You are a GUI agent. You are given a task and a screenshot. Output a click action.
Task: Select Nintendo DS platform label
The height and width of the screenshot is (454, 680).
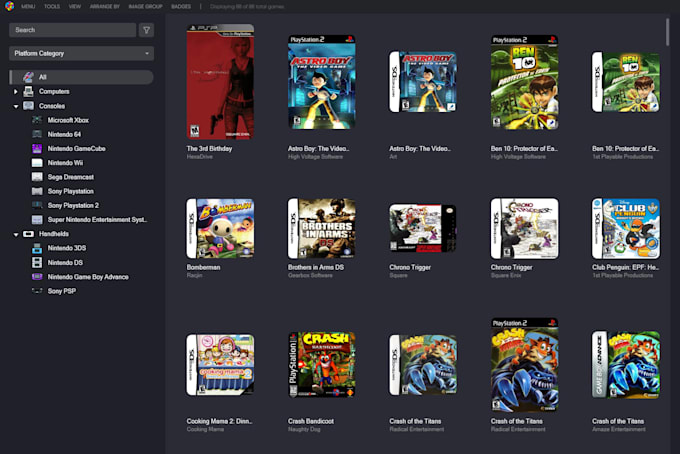[x=65, y=263]
